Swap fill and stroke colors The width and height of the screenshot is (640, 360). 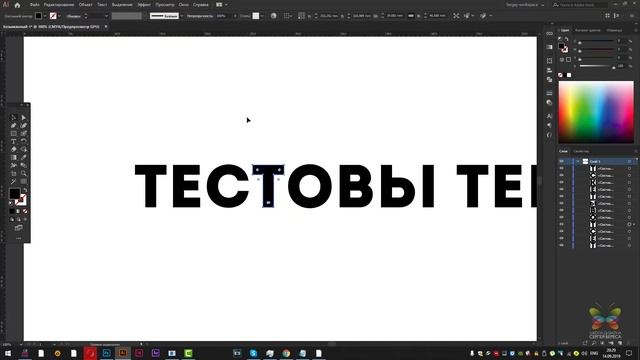(x=25, y=190)
